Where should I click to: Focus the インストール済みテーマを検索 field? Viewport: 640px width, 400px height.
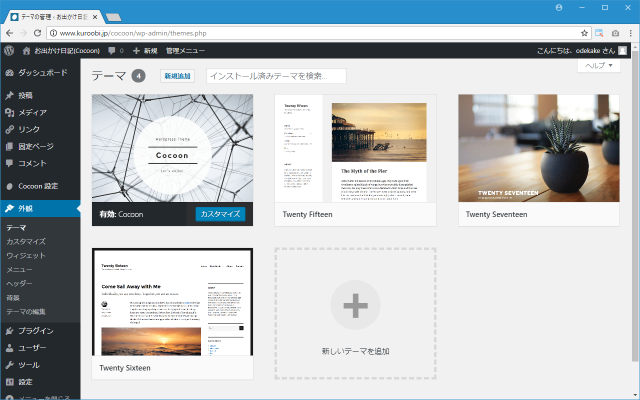[x=276, y=76]
